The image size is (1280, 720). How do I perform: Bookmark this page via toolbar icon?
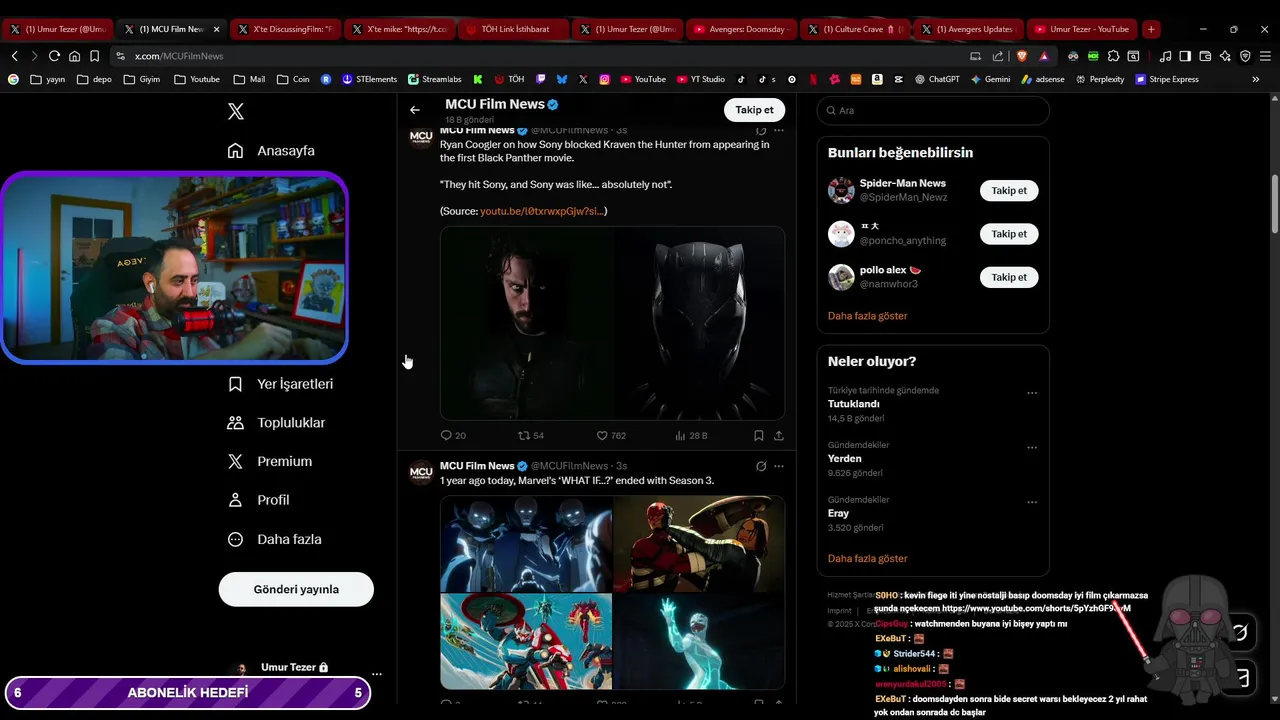(94, 56)
